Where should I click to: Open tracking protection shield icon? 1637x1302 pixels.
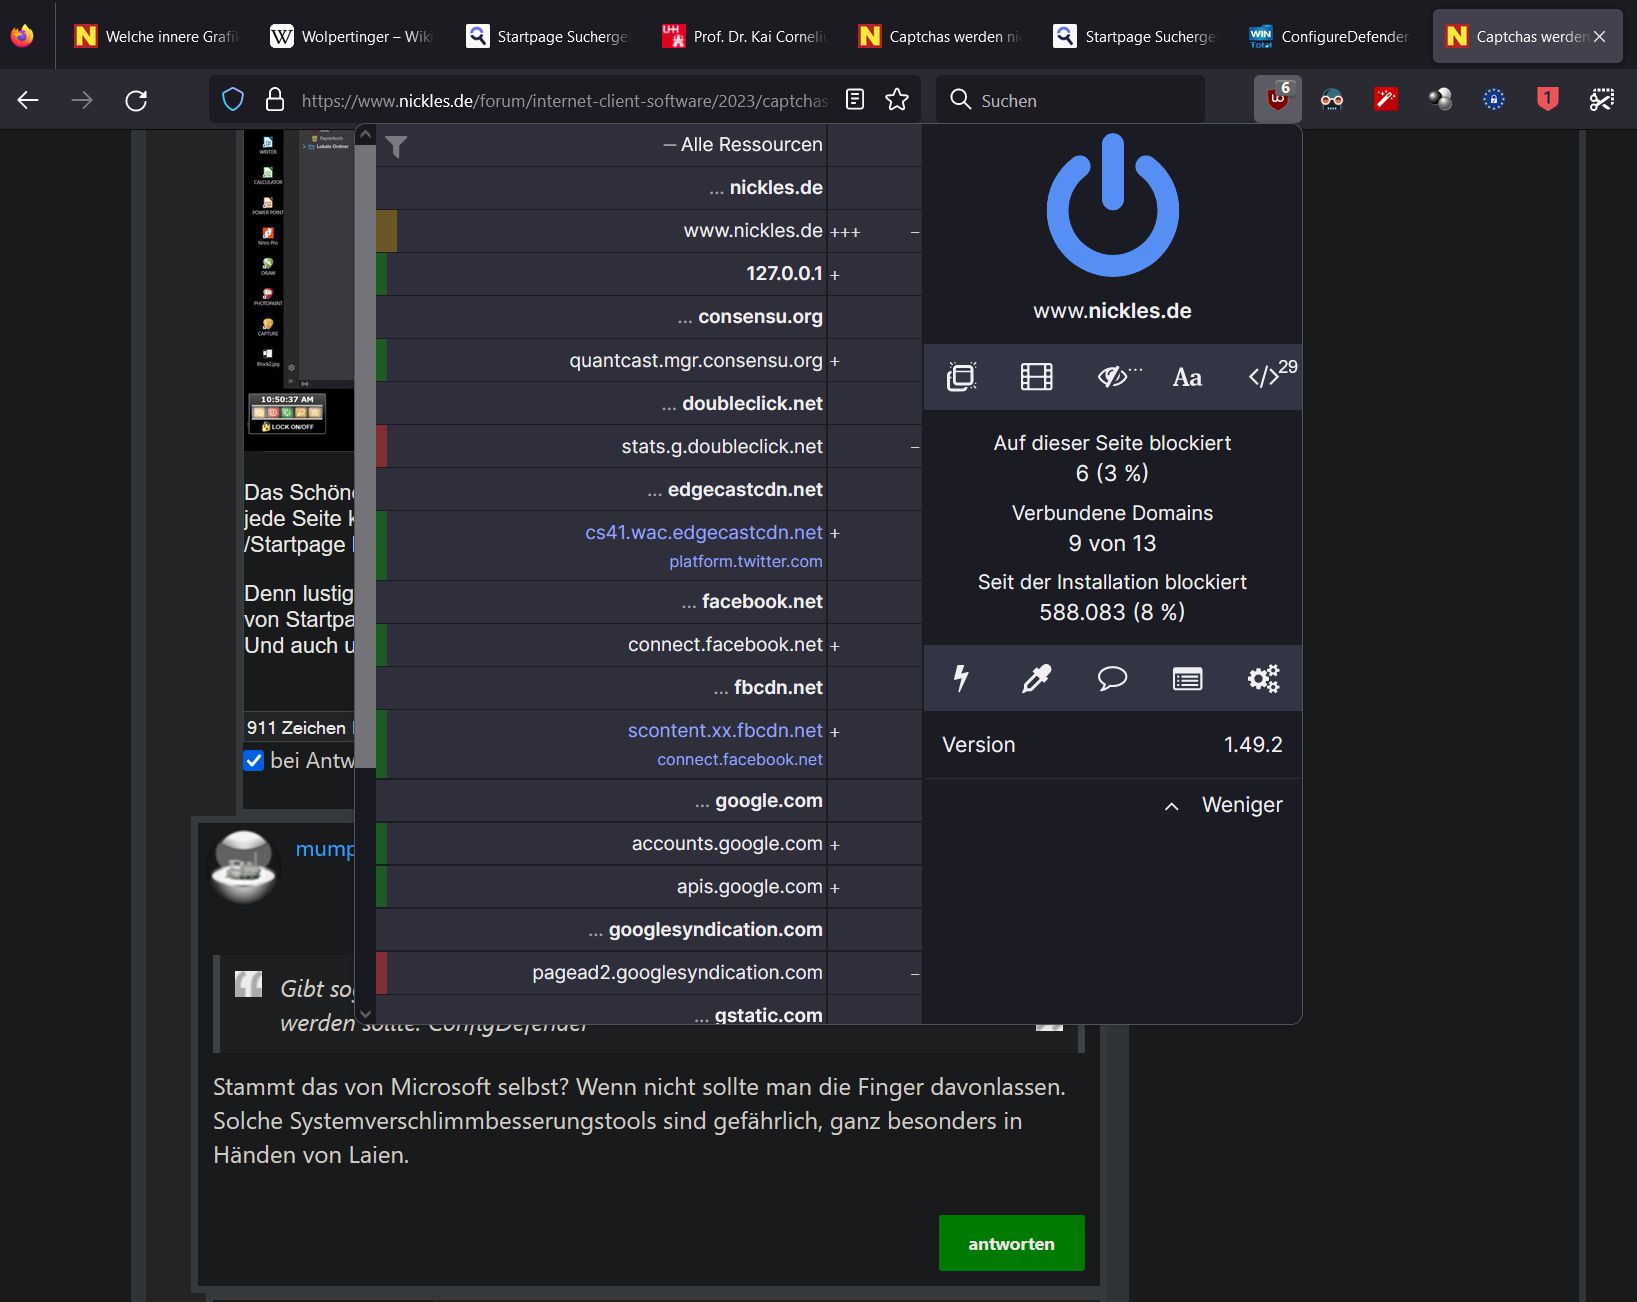(x=233, y=99)
